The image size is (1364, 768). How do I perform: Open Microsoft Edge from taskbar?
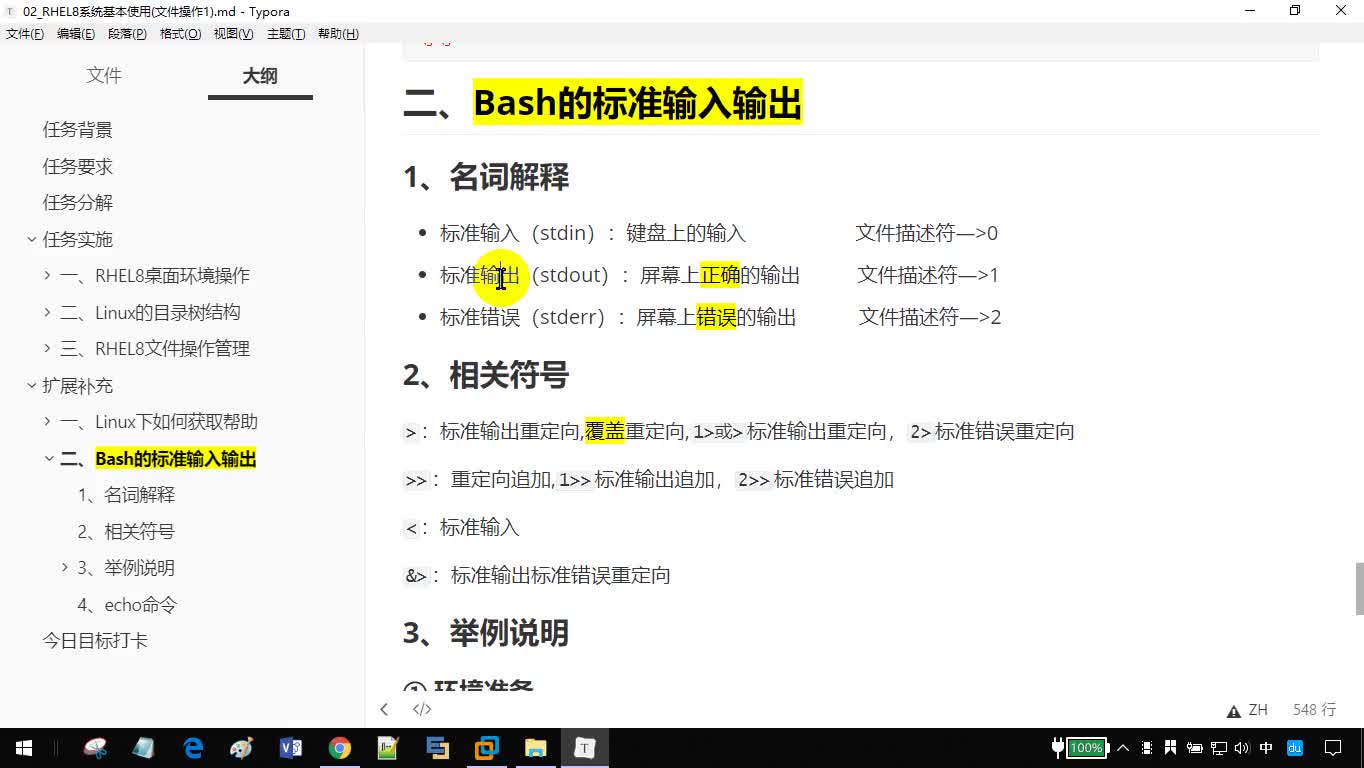(x=193, y=748)
